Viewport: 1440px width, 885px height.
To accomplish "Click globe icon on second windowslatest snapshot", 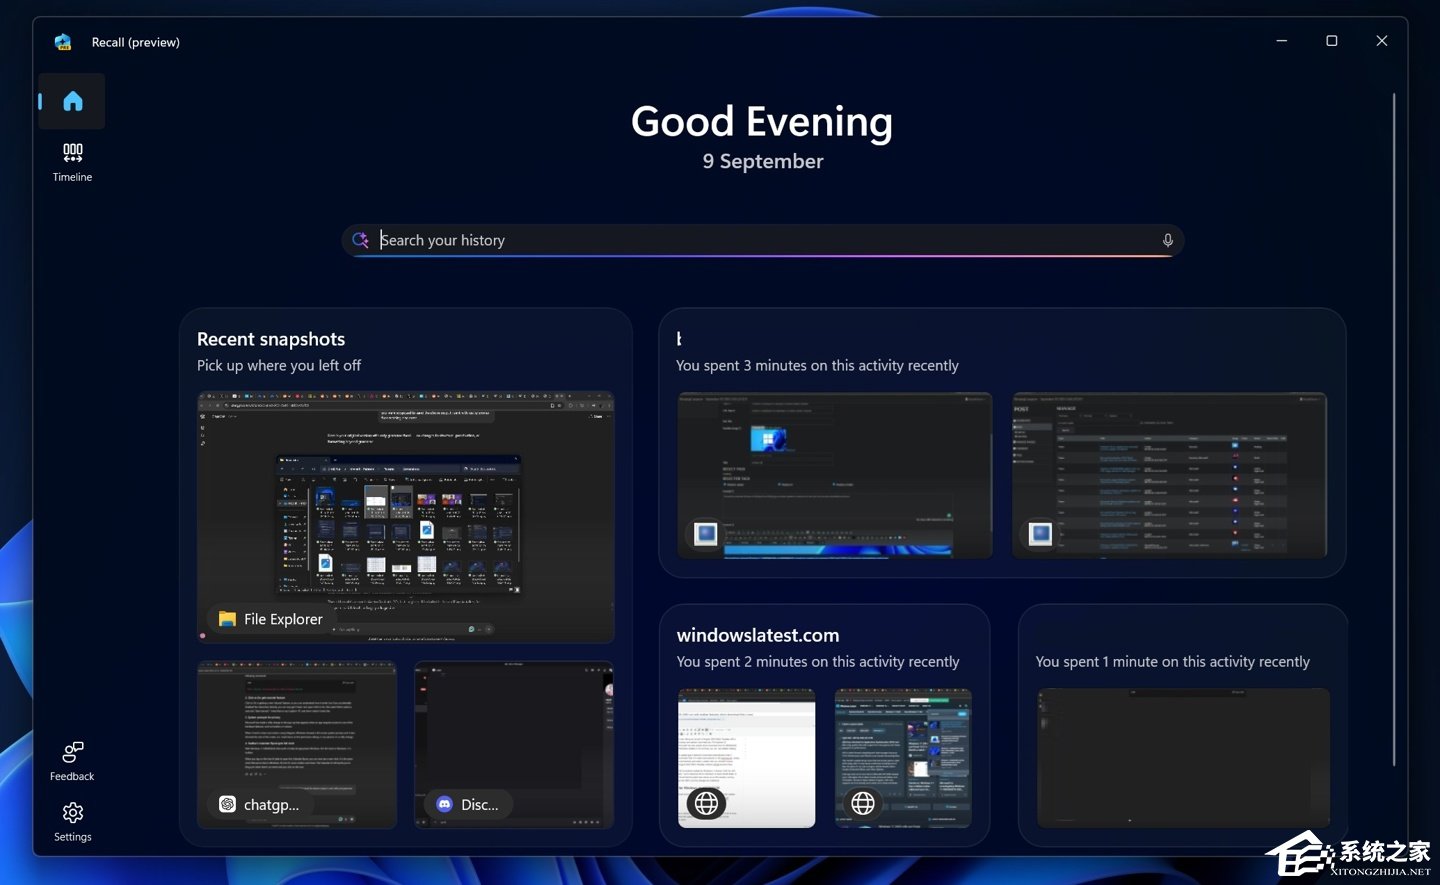I will point(863,803).
